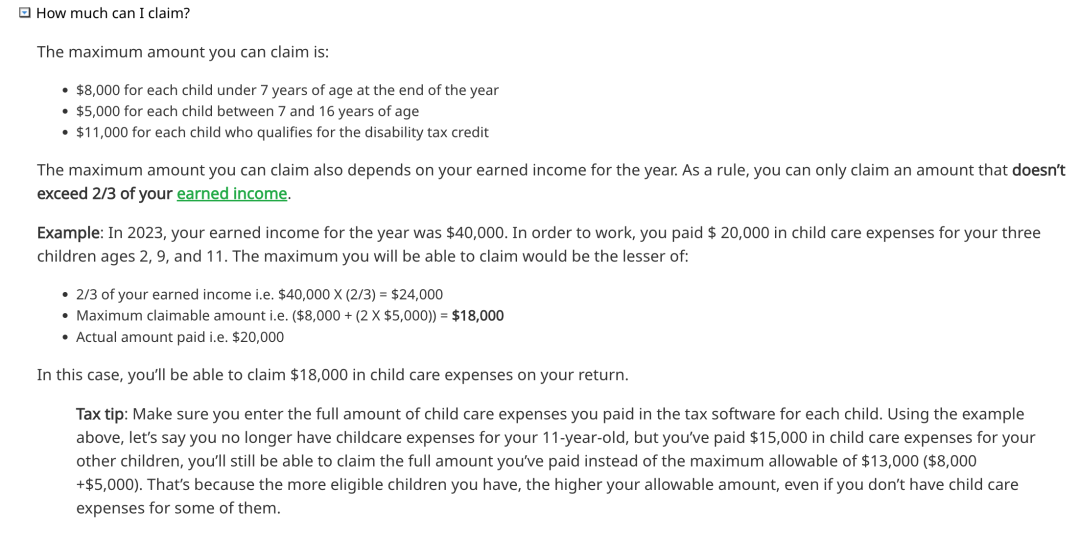
Task: Click the '$11,000' disability tax credit bullet
Action: click(282, 132)
